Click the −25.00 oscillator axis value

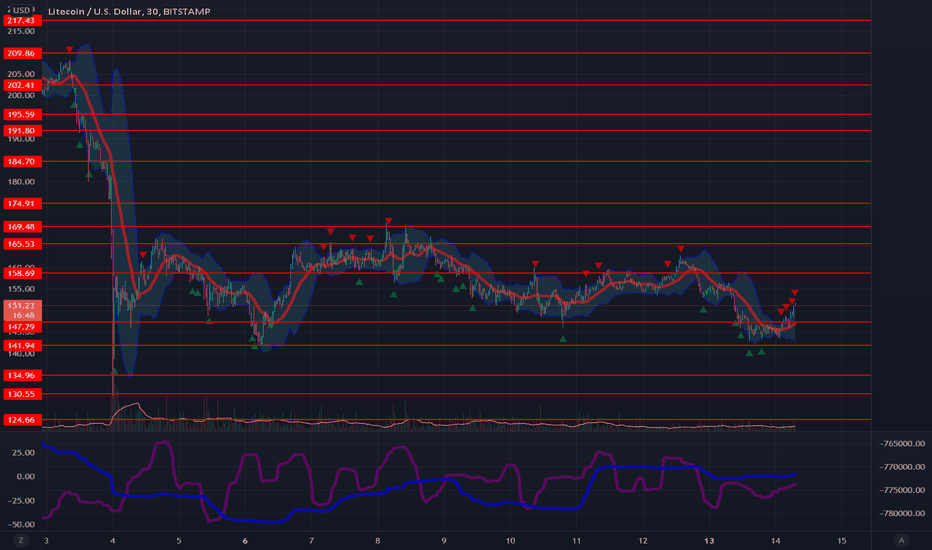pos(21,501)
